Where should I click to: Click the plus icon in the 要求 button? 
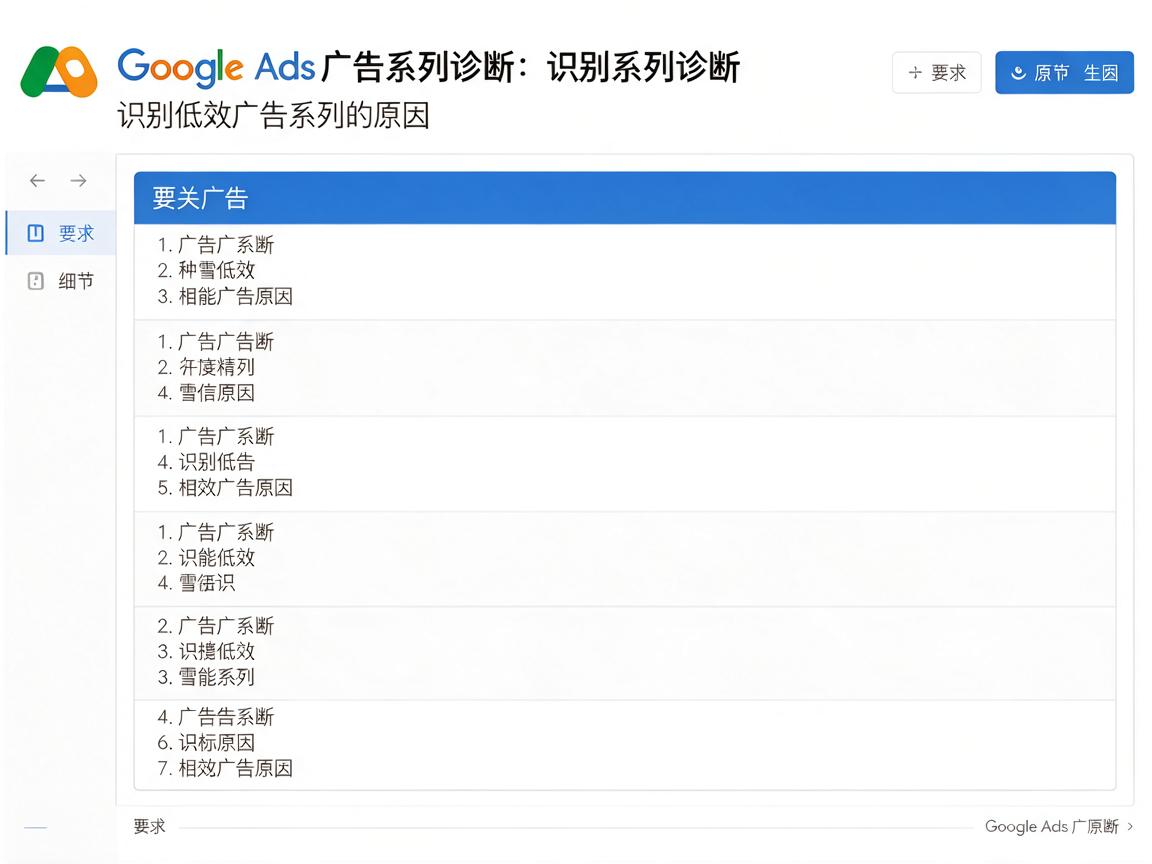[915, 73]
